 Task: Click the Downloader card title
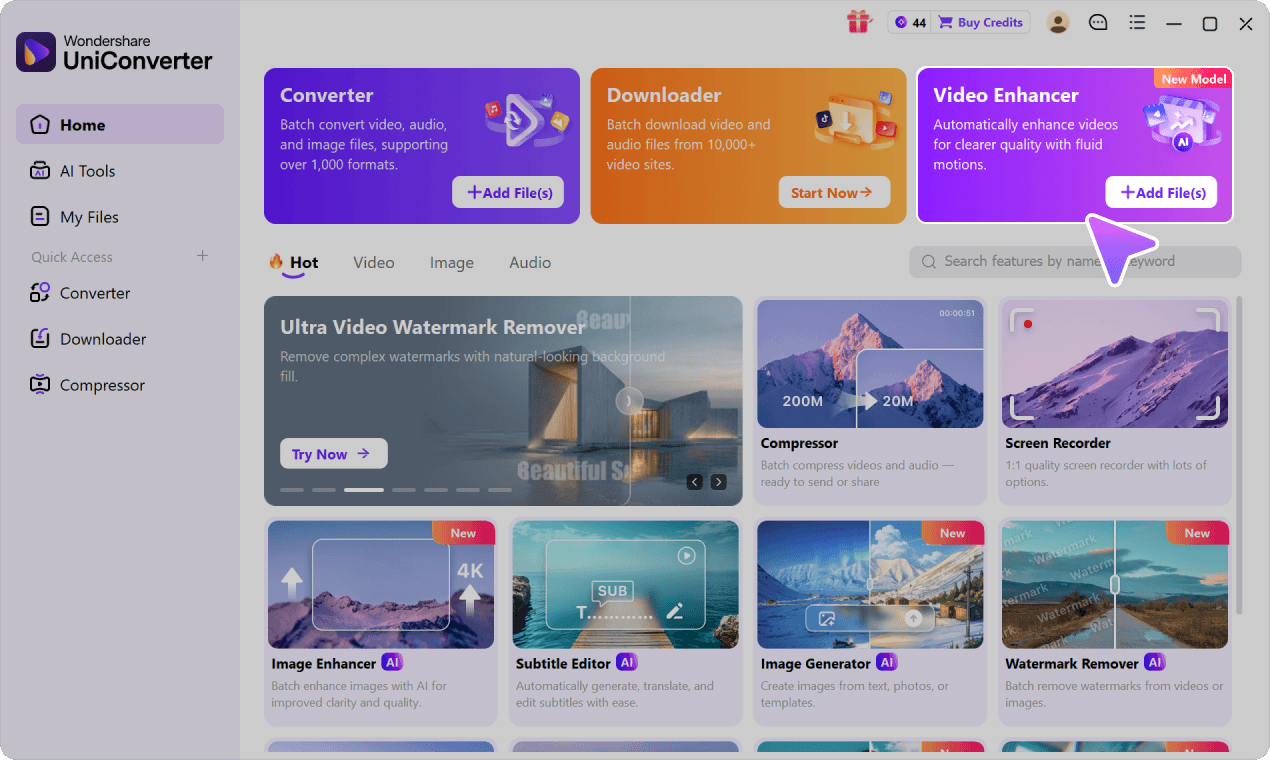pos(664,96)
